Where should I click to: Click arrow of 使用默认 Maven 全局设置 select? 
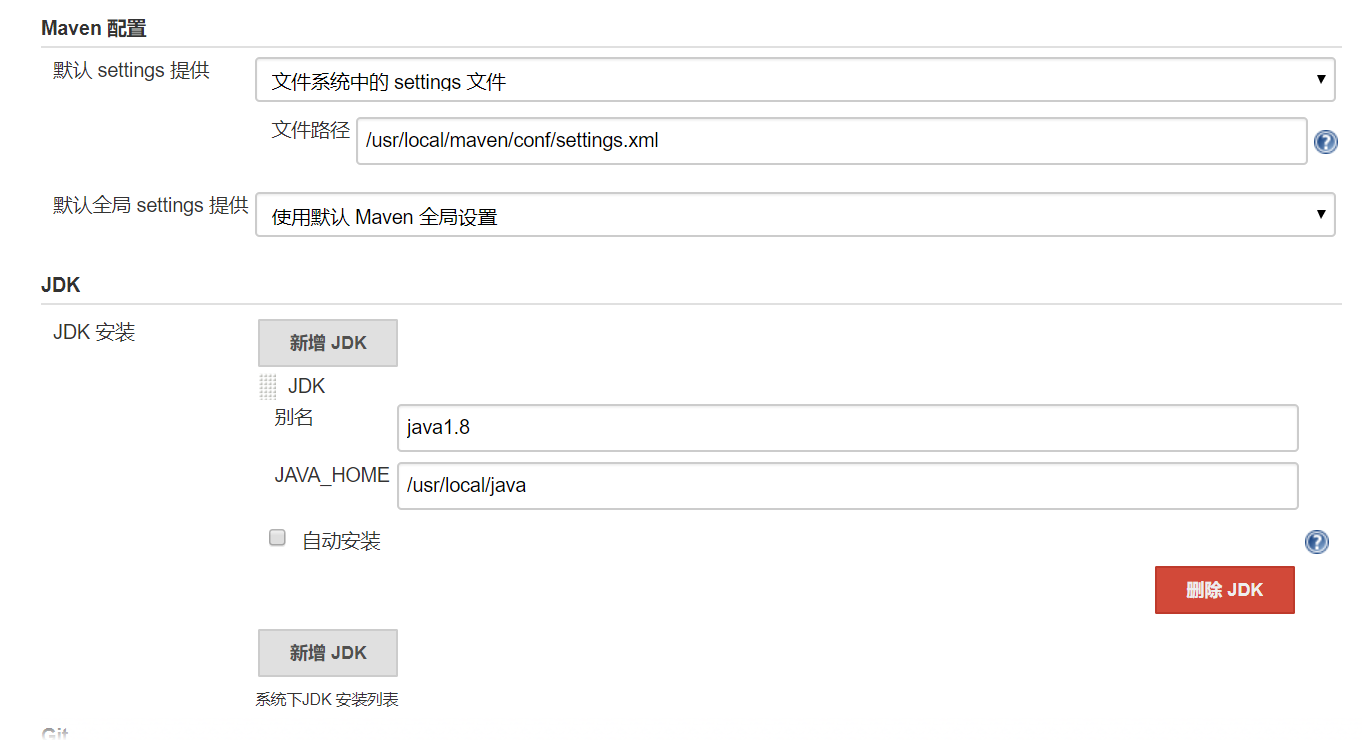[1321, 214]
